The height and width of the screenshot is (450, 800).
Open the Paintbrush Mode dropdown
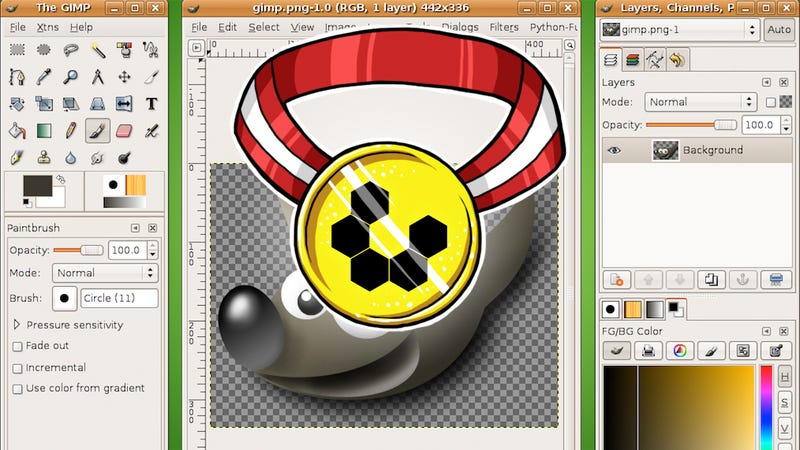[x=105, y=273]
